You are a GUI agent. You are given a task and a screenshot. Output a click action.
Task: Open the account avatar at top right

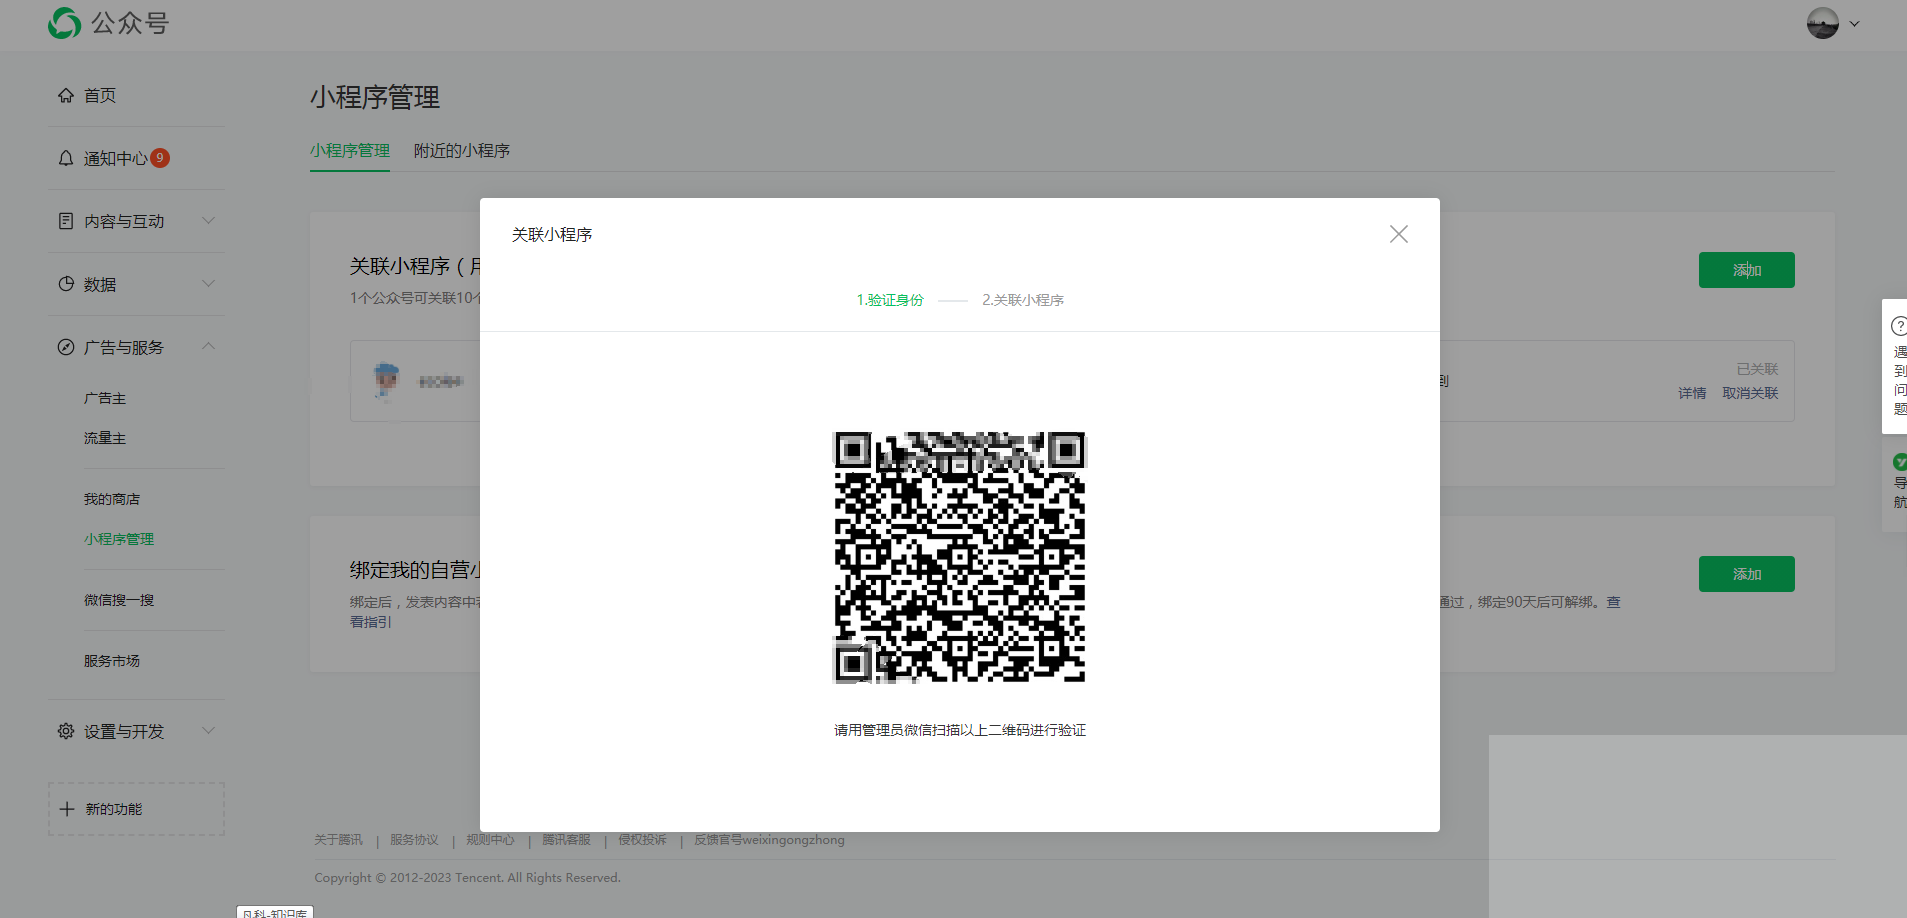click(x=1822, y=23)
